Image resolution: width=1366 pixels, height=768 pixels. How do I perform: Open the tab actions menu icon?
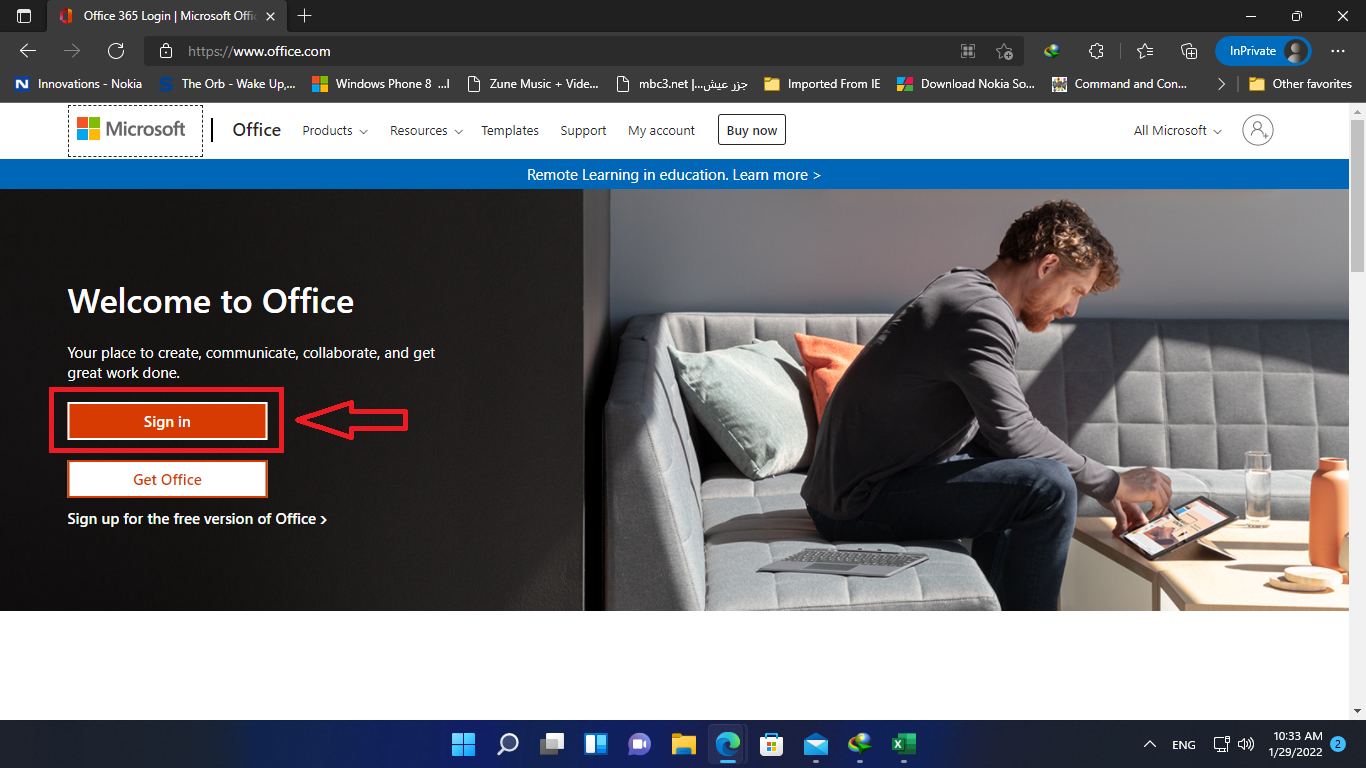(24, 16)
